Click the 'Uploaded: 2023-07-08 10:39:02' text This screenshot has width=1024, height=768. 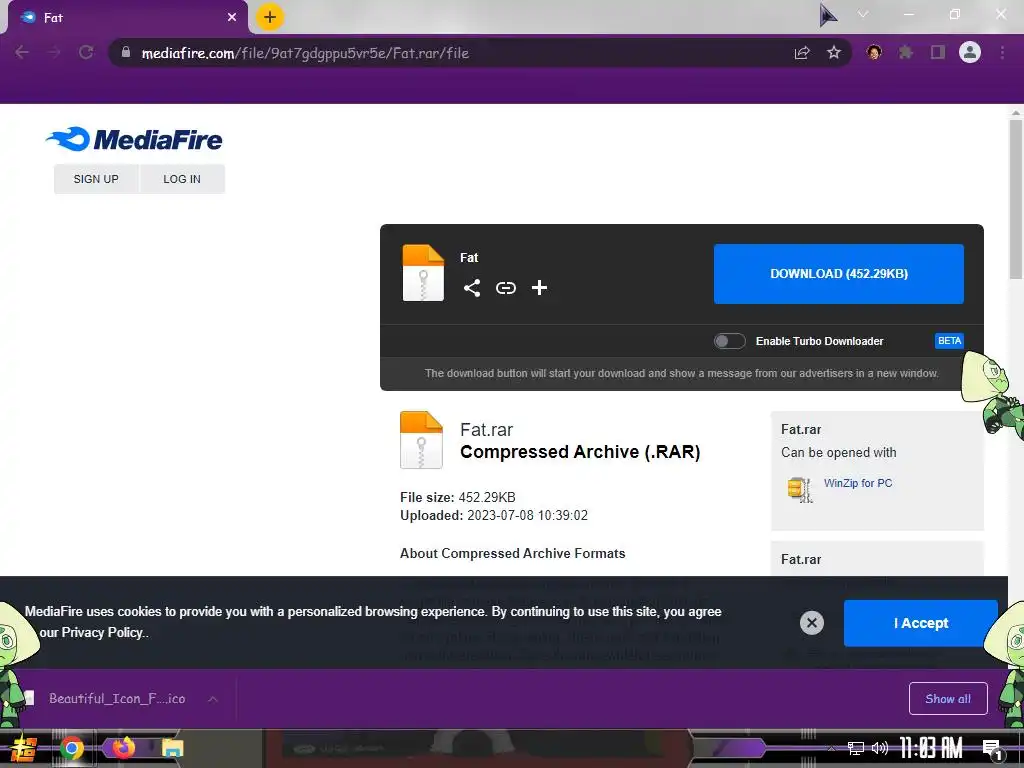(x=494, y=515)
